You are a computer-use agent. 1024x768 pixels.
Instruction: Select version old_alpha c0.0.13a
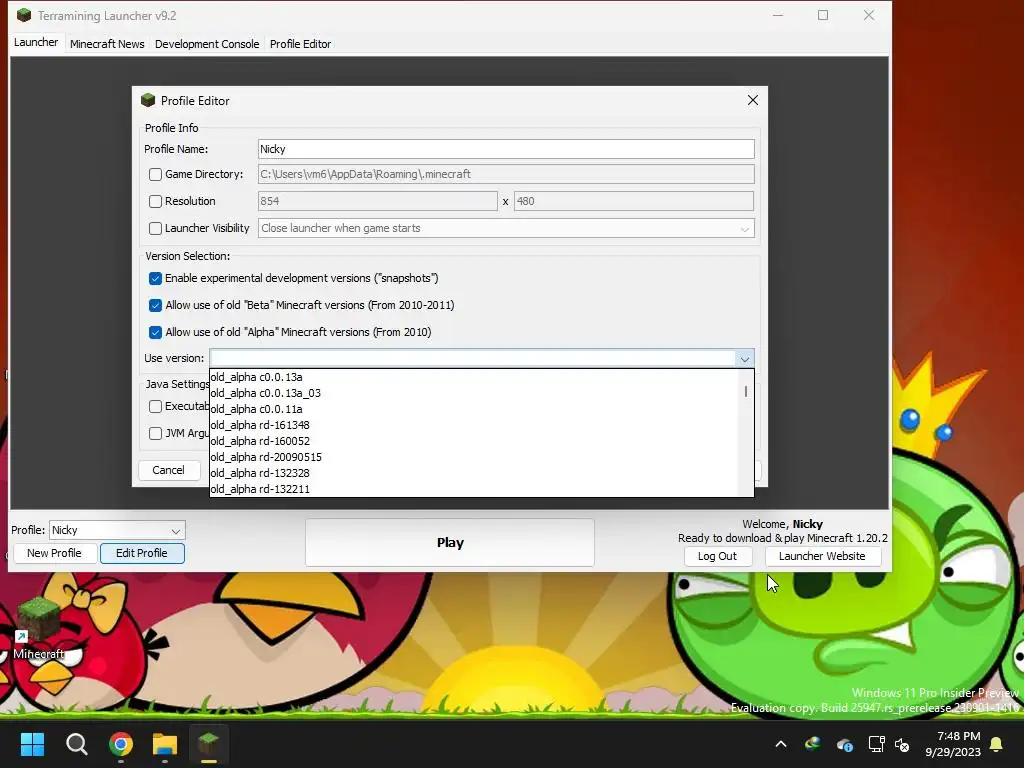click(x=473, y=377)
